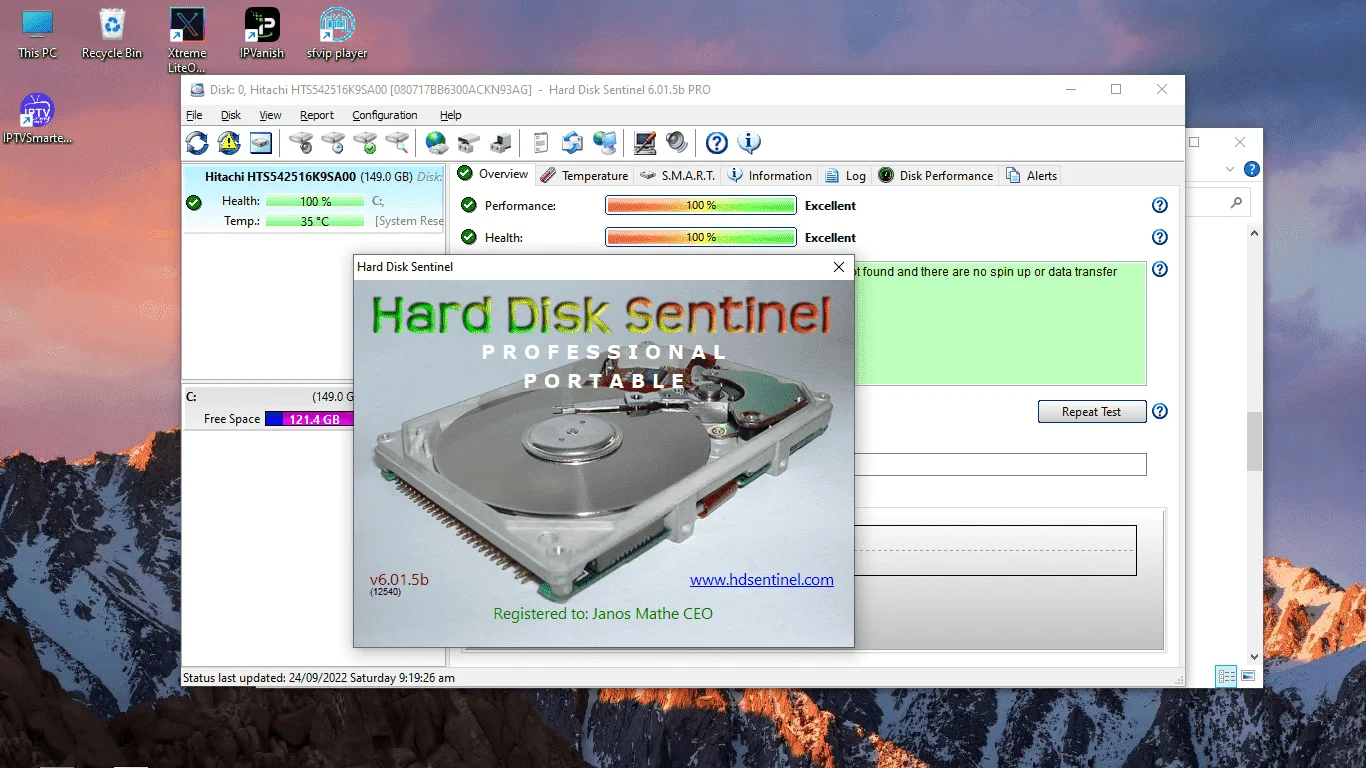Open the blue question mark help toolbar icon
The height and width of the screenshot is (768, 1366).
[716, 143]
